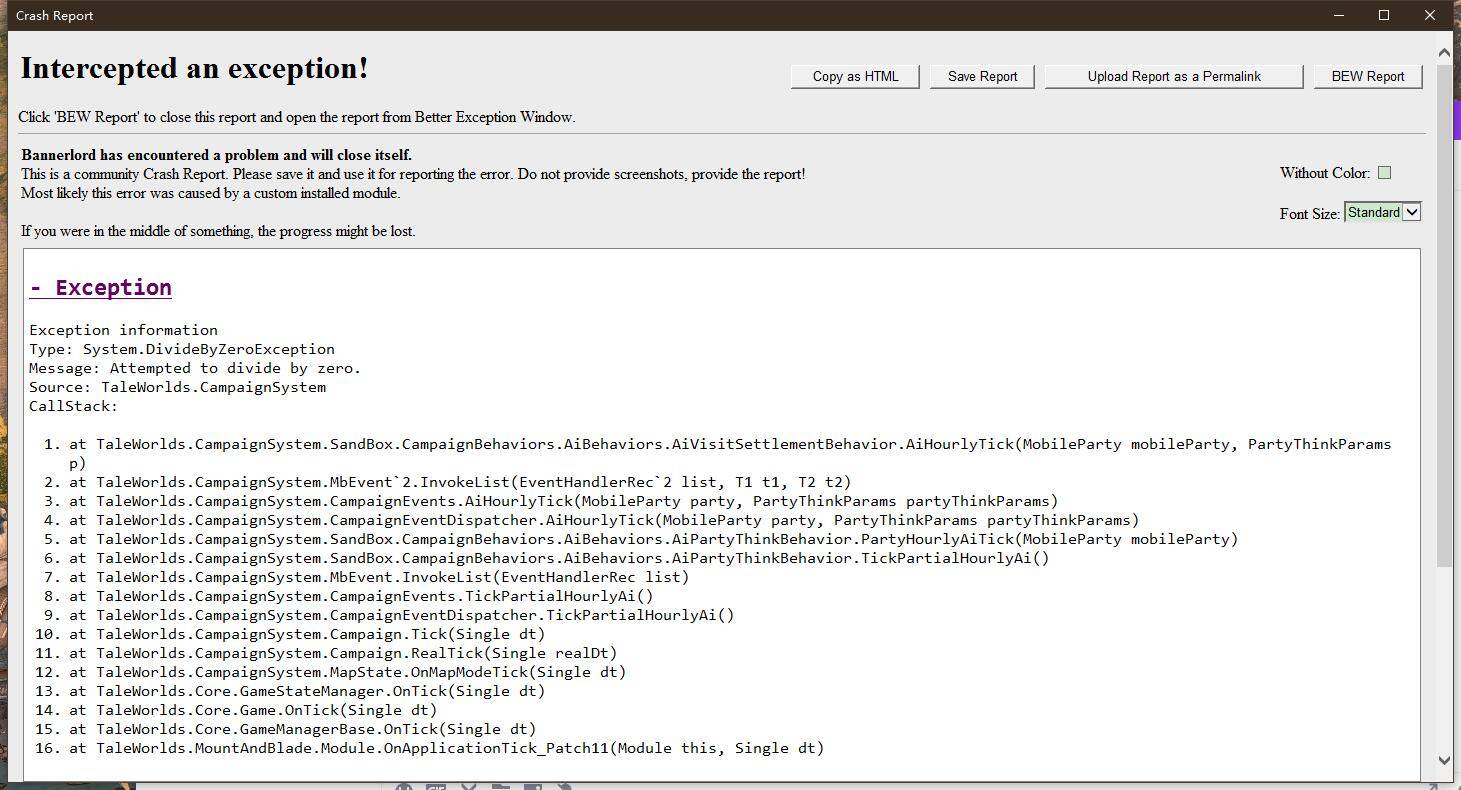
Task: Click the 'Font Size:' label
Action: [1309, 214]
